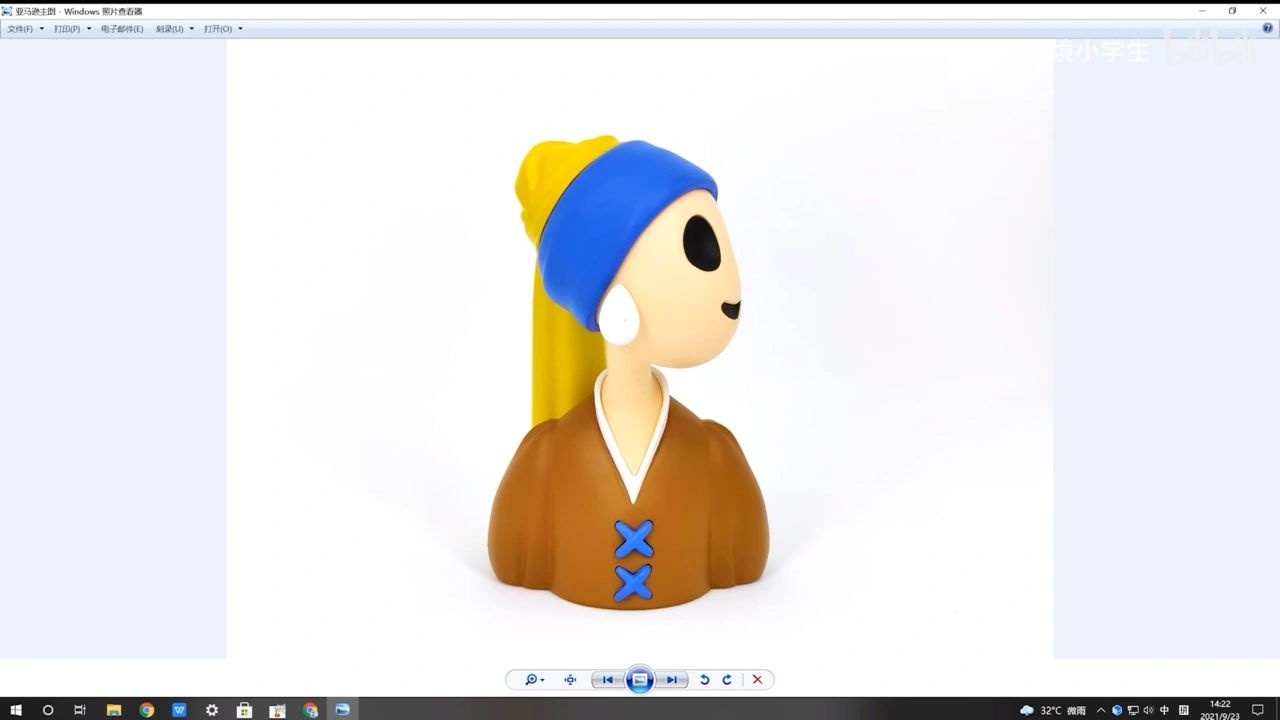Toggle the 中 input language indicator

click(x=1165, y=710)
